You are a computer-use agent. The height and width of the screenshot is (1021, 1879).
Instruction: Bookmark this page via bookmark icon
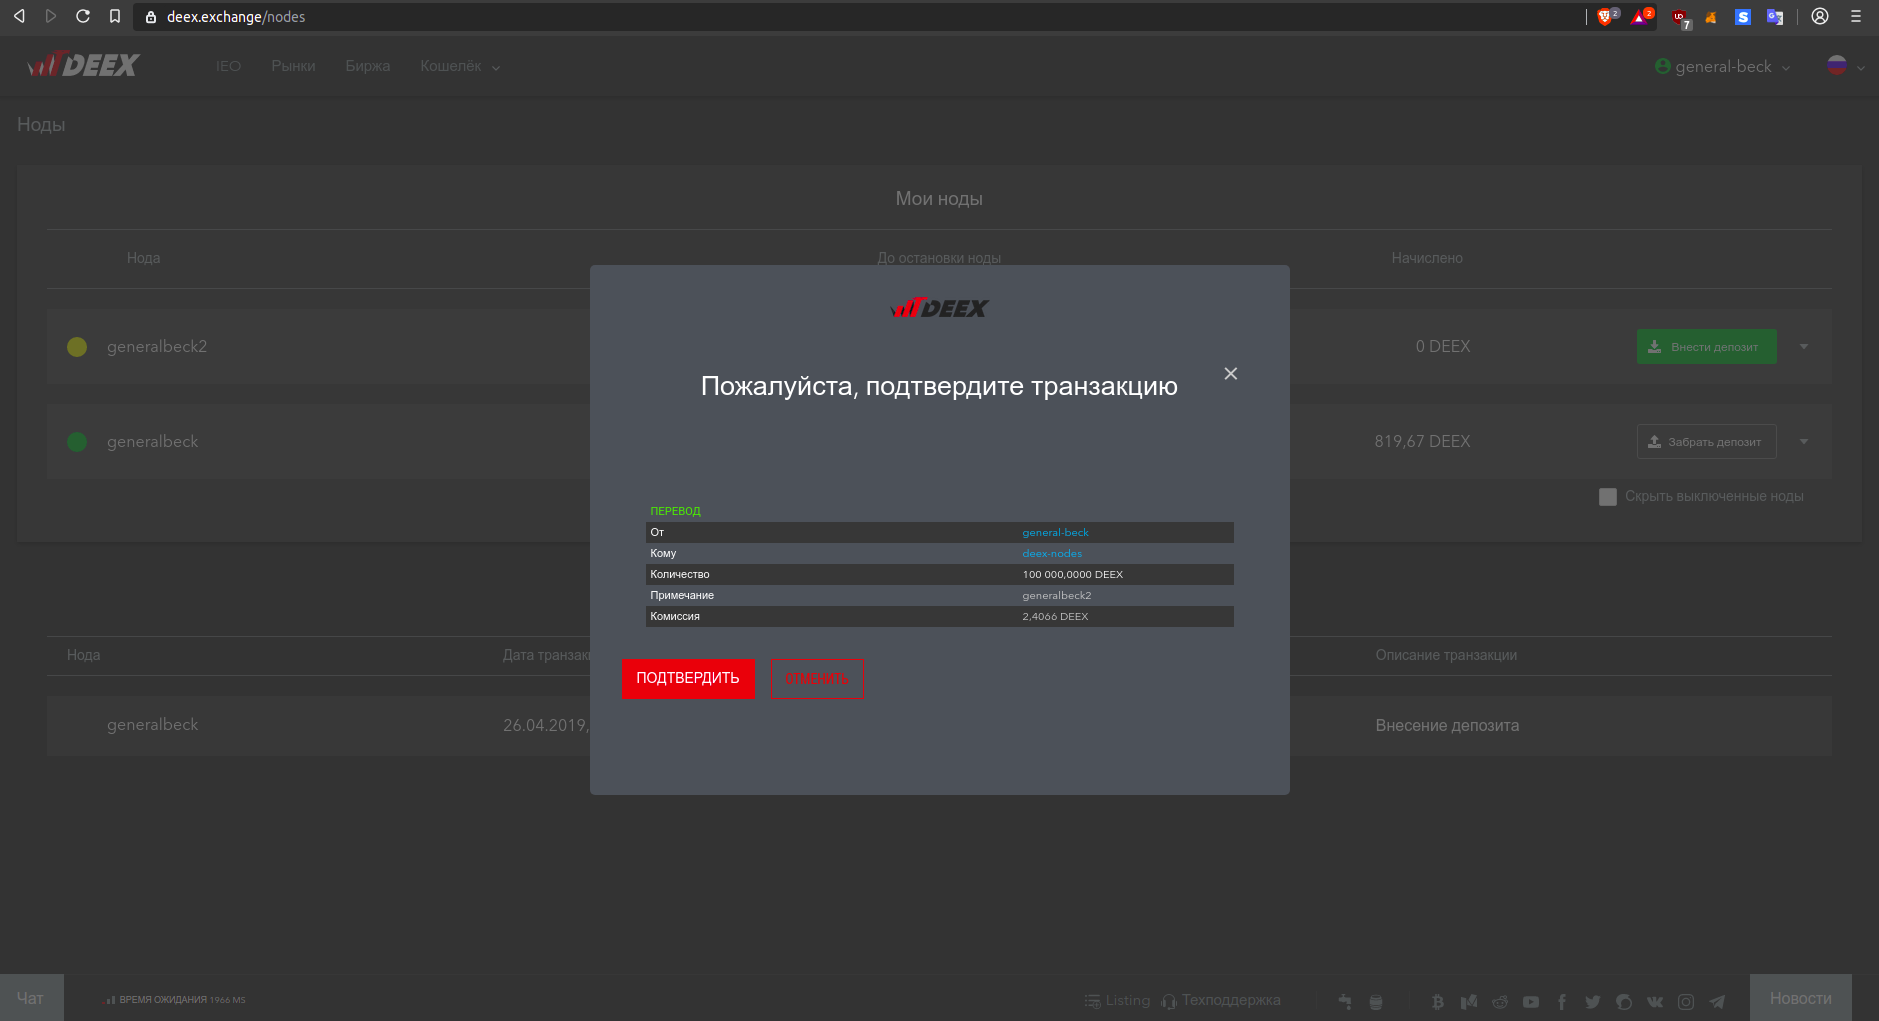115,16
